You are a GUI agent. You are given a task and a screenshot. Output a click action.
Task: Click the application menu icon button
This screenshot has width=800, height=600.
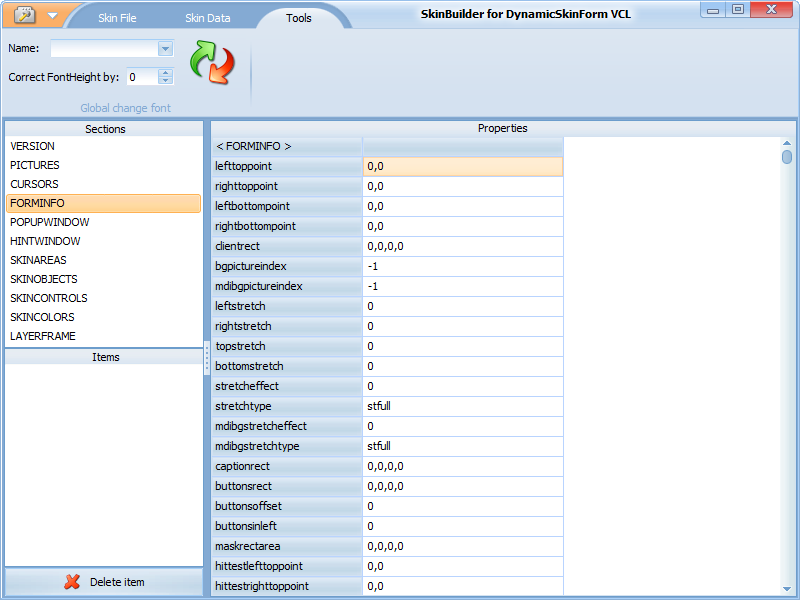click(24, 15)
